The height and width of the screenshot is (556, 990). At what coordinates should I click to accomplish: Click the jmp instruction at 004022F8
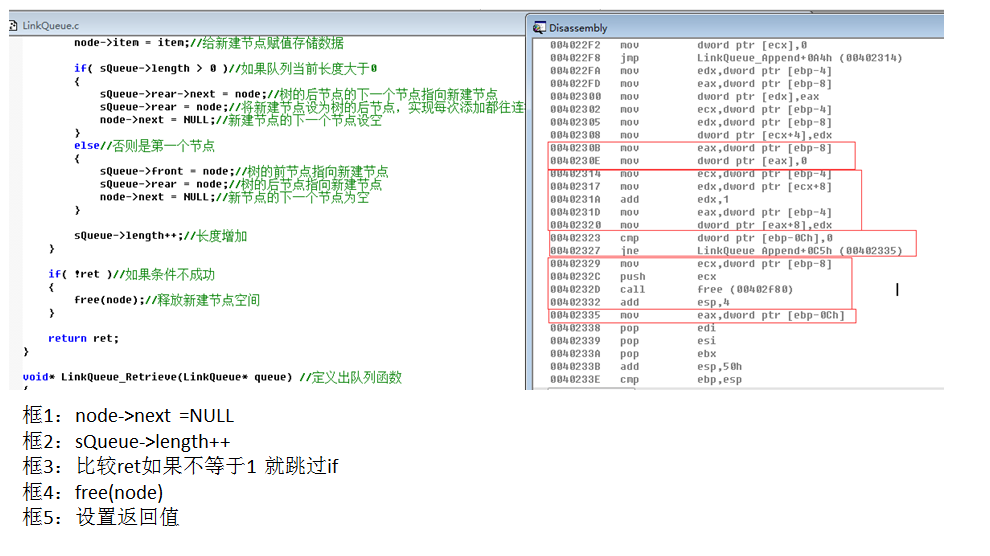(x=725, y=57)
